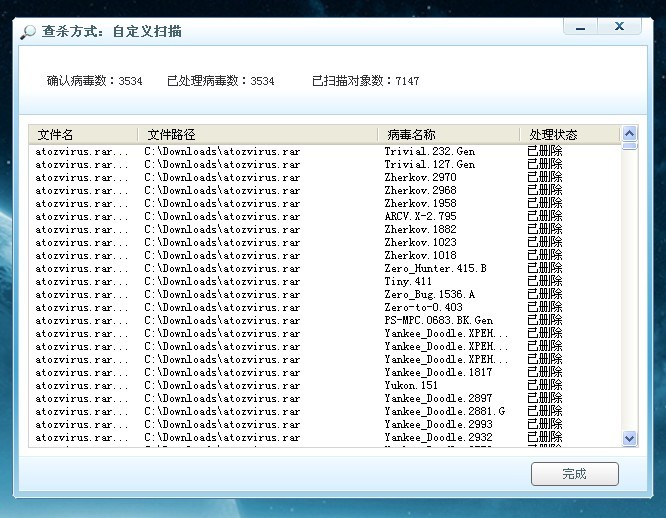Select the Yankee_Doodle.2897 entry
This screenshot has height=518, width=666.
point(325,398)
